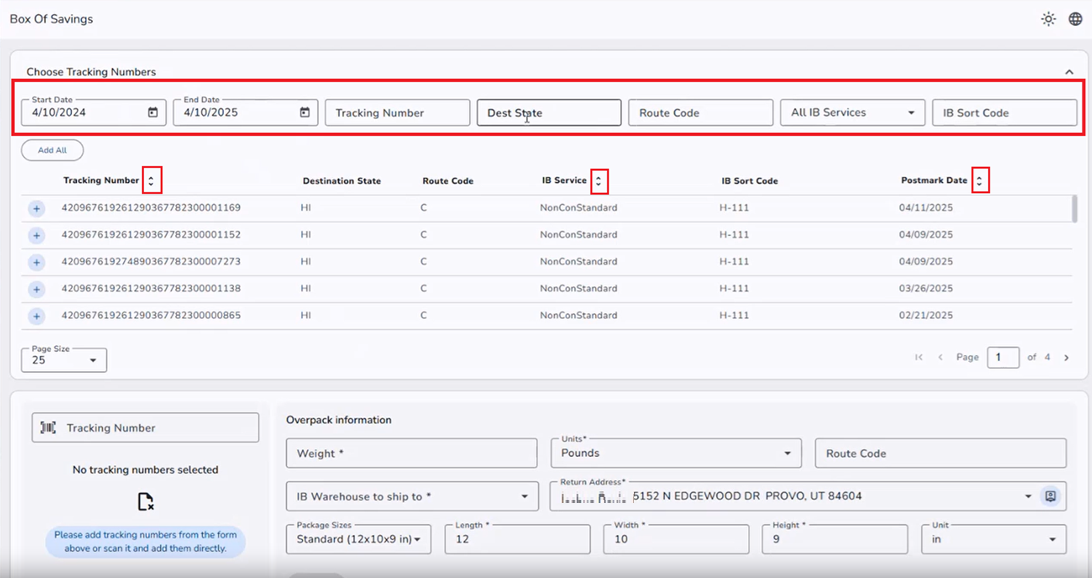Sort by Postmark Date column
Viewport: 1092px width, 578px height.
979,181
